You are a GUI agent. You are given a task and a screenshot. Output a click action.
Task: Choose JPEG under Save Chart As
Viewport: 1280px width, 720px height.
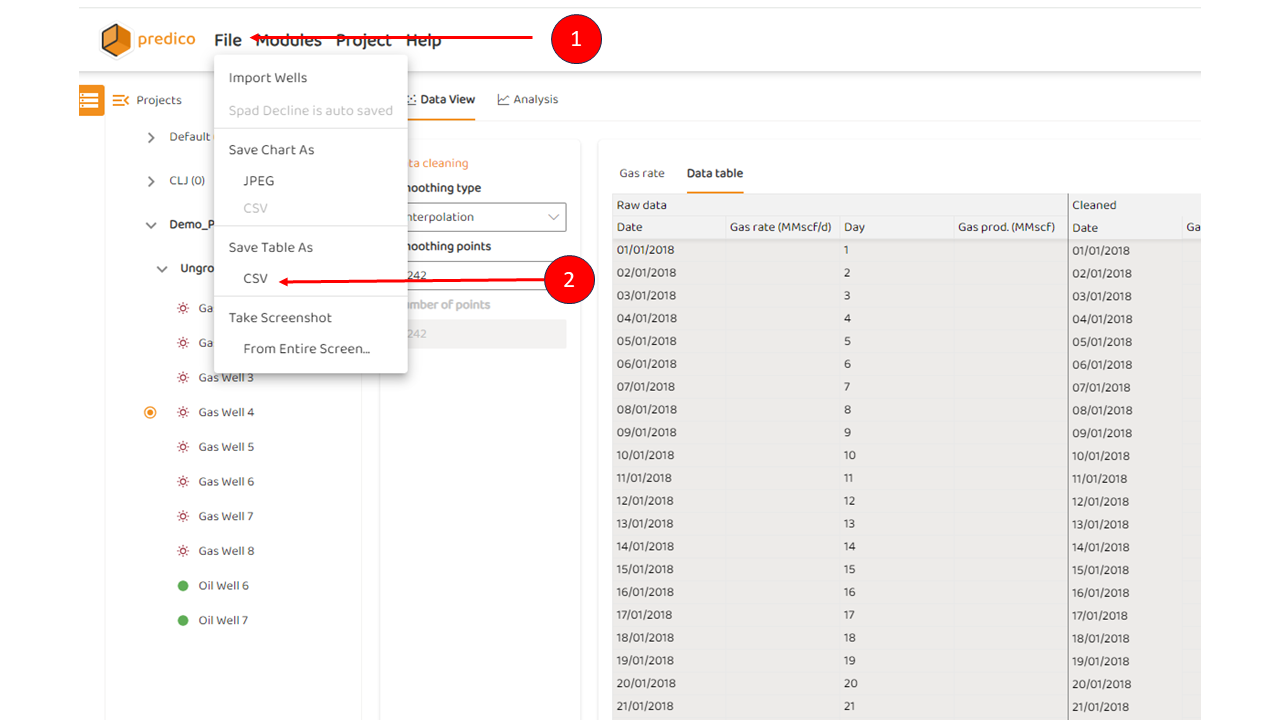259,181
